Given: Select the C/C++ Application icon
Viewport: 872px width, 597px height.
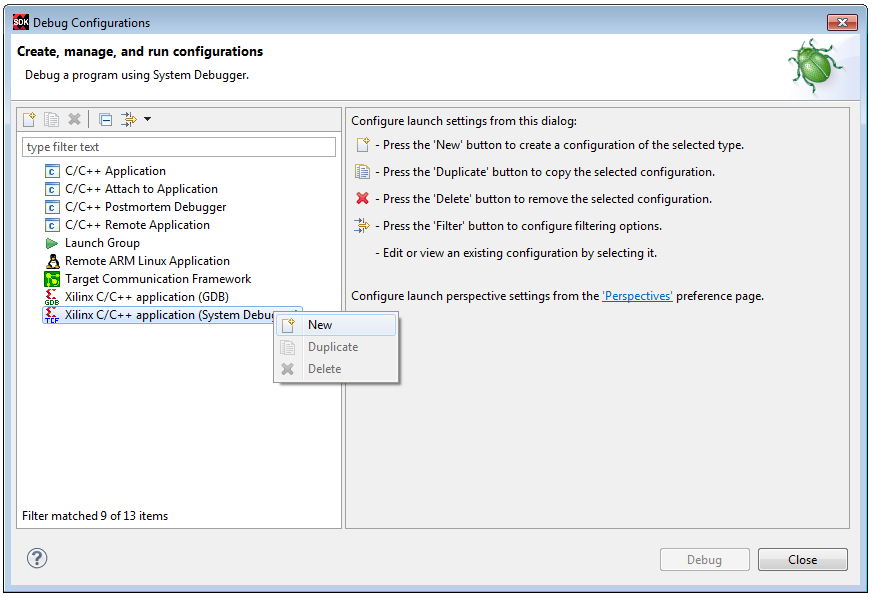Looking at the screenshot, I should coord(52,171).
